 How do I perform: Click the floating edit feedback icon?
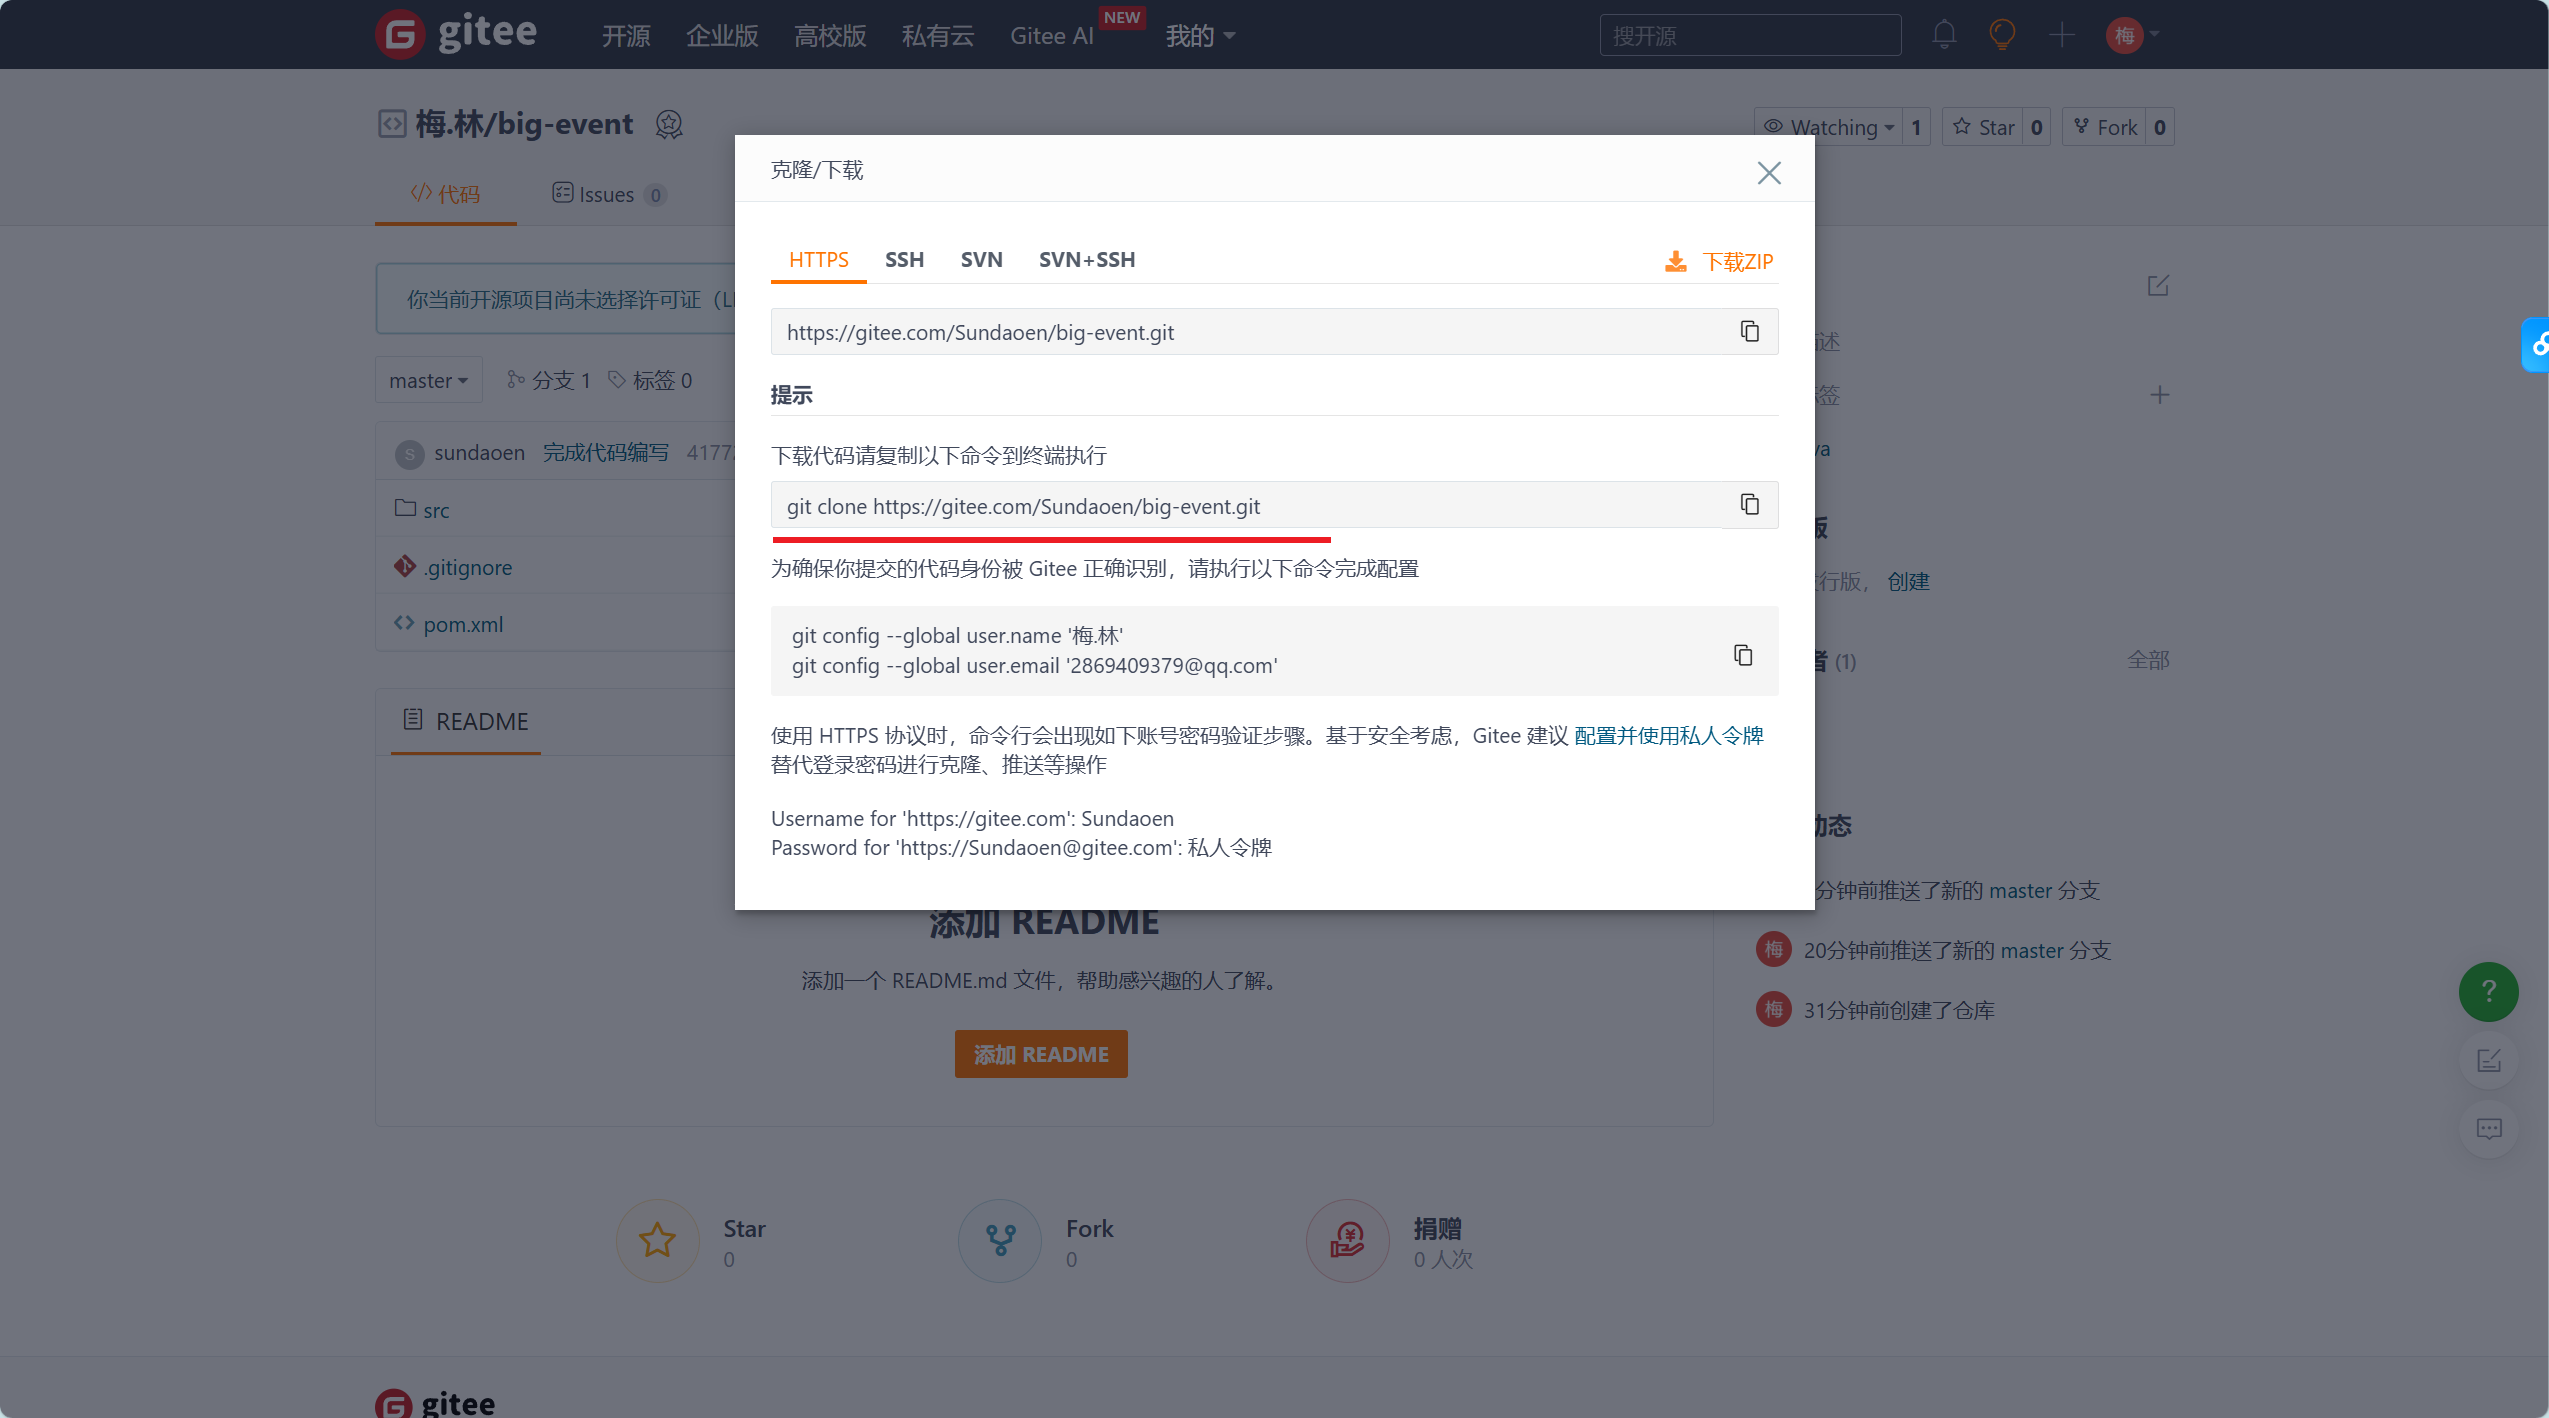coord(2488,1060)
